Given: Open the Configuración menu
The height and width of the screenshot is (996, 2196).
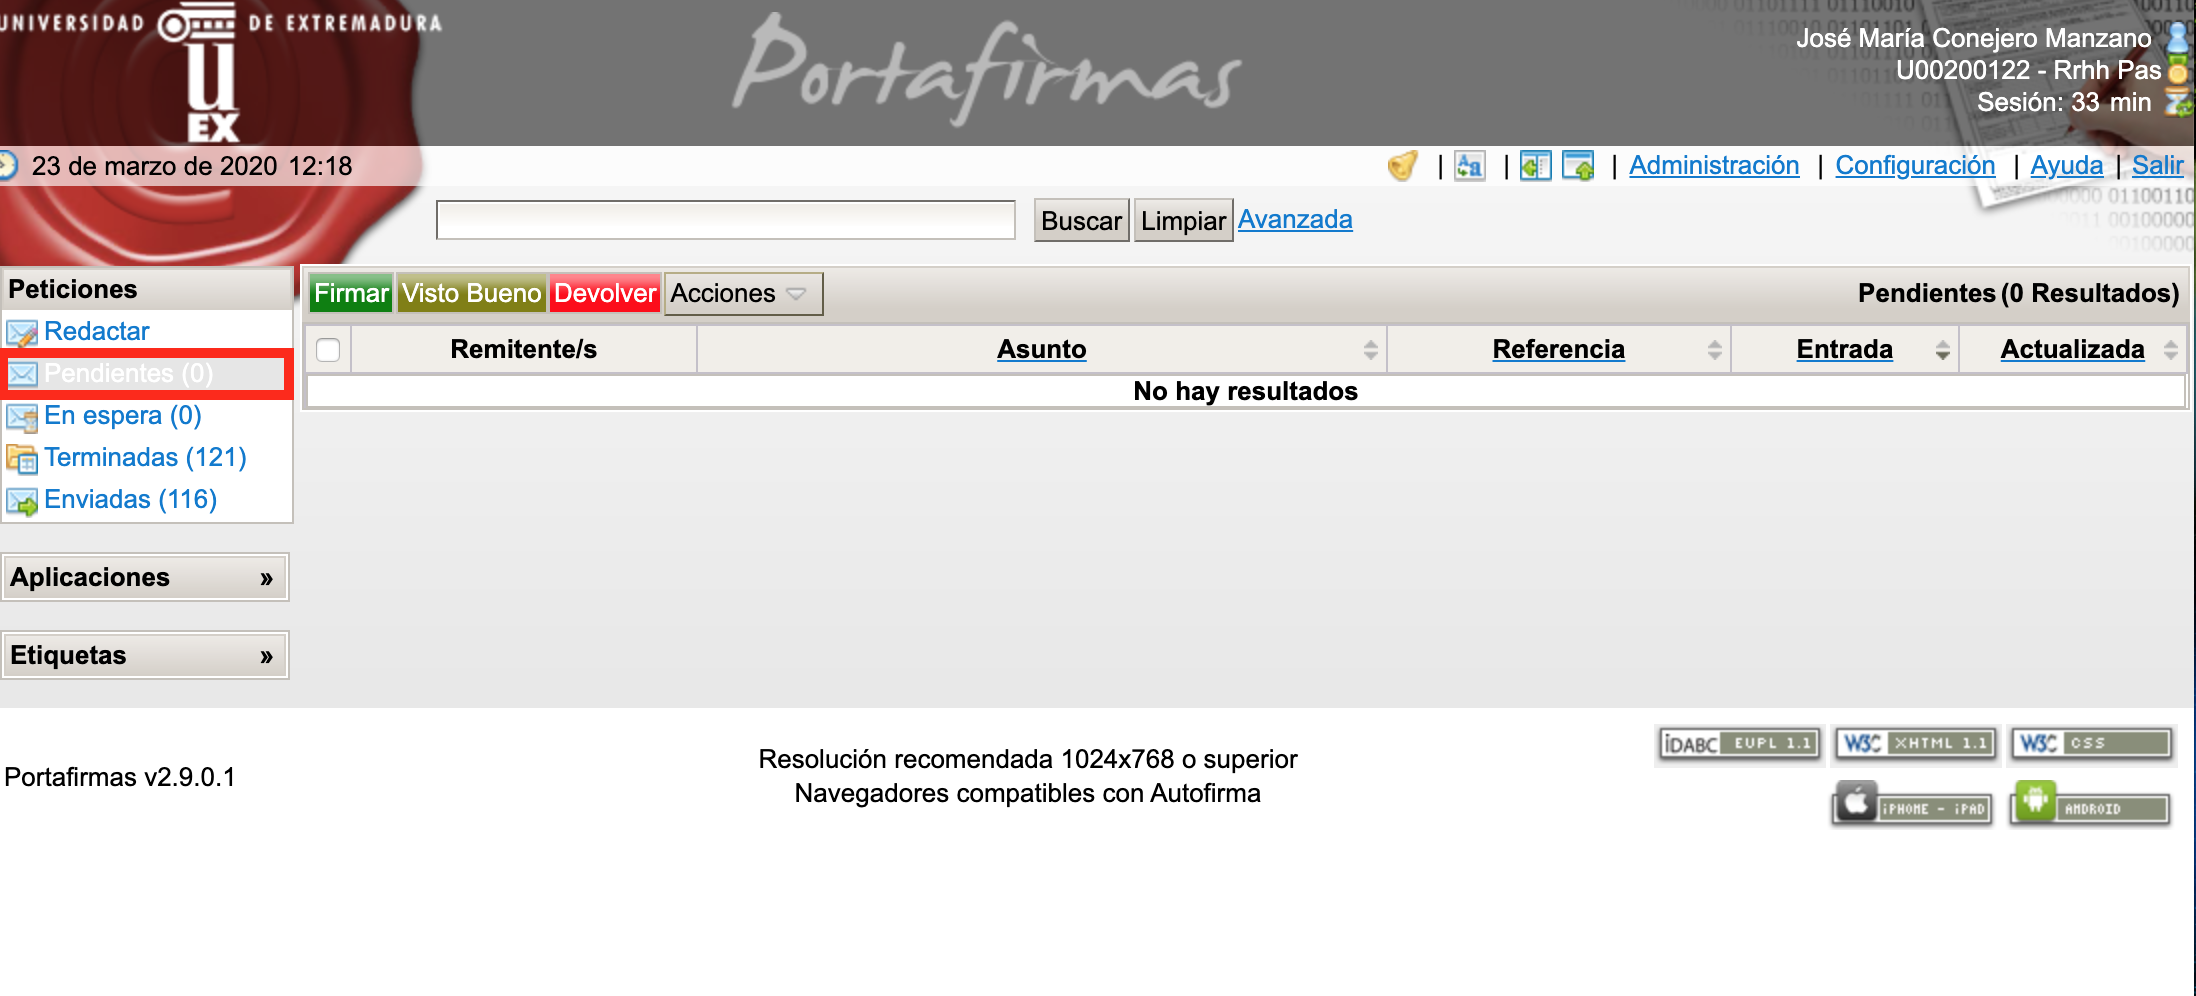Looking at the screenshot, I should click(1914, 166).
